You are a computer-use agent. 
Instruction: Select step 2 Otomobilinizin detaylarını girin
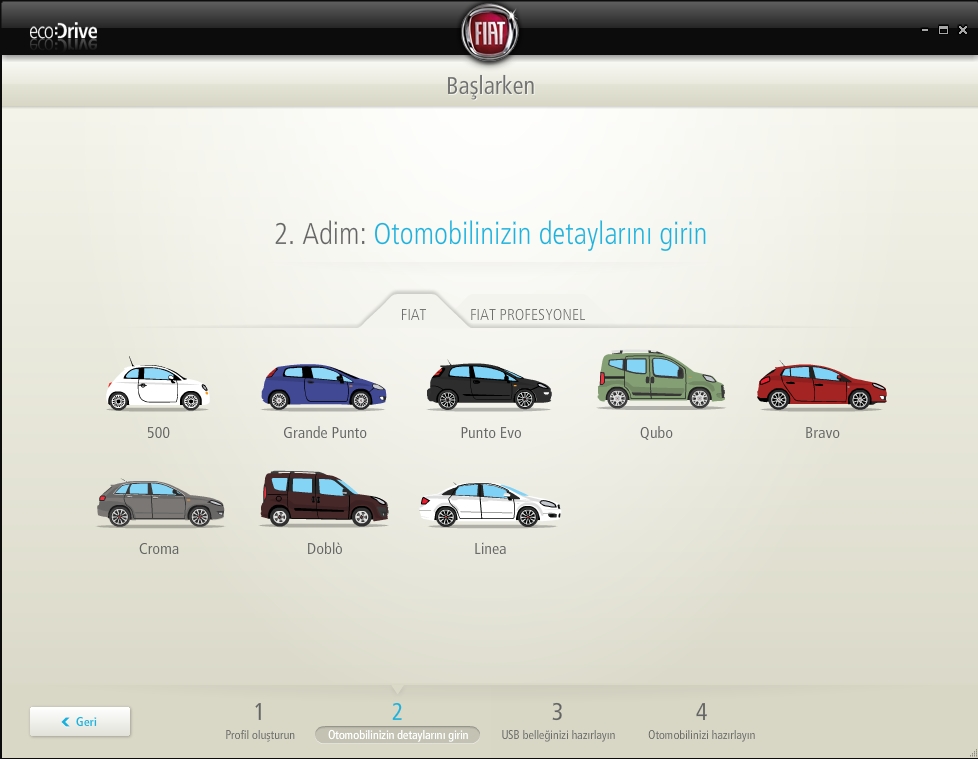point(397,722)
